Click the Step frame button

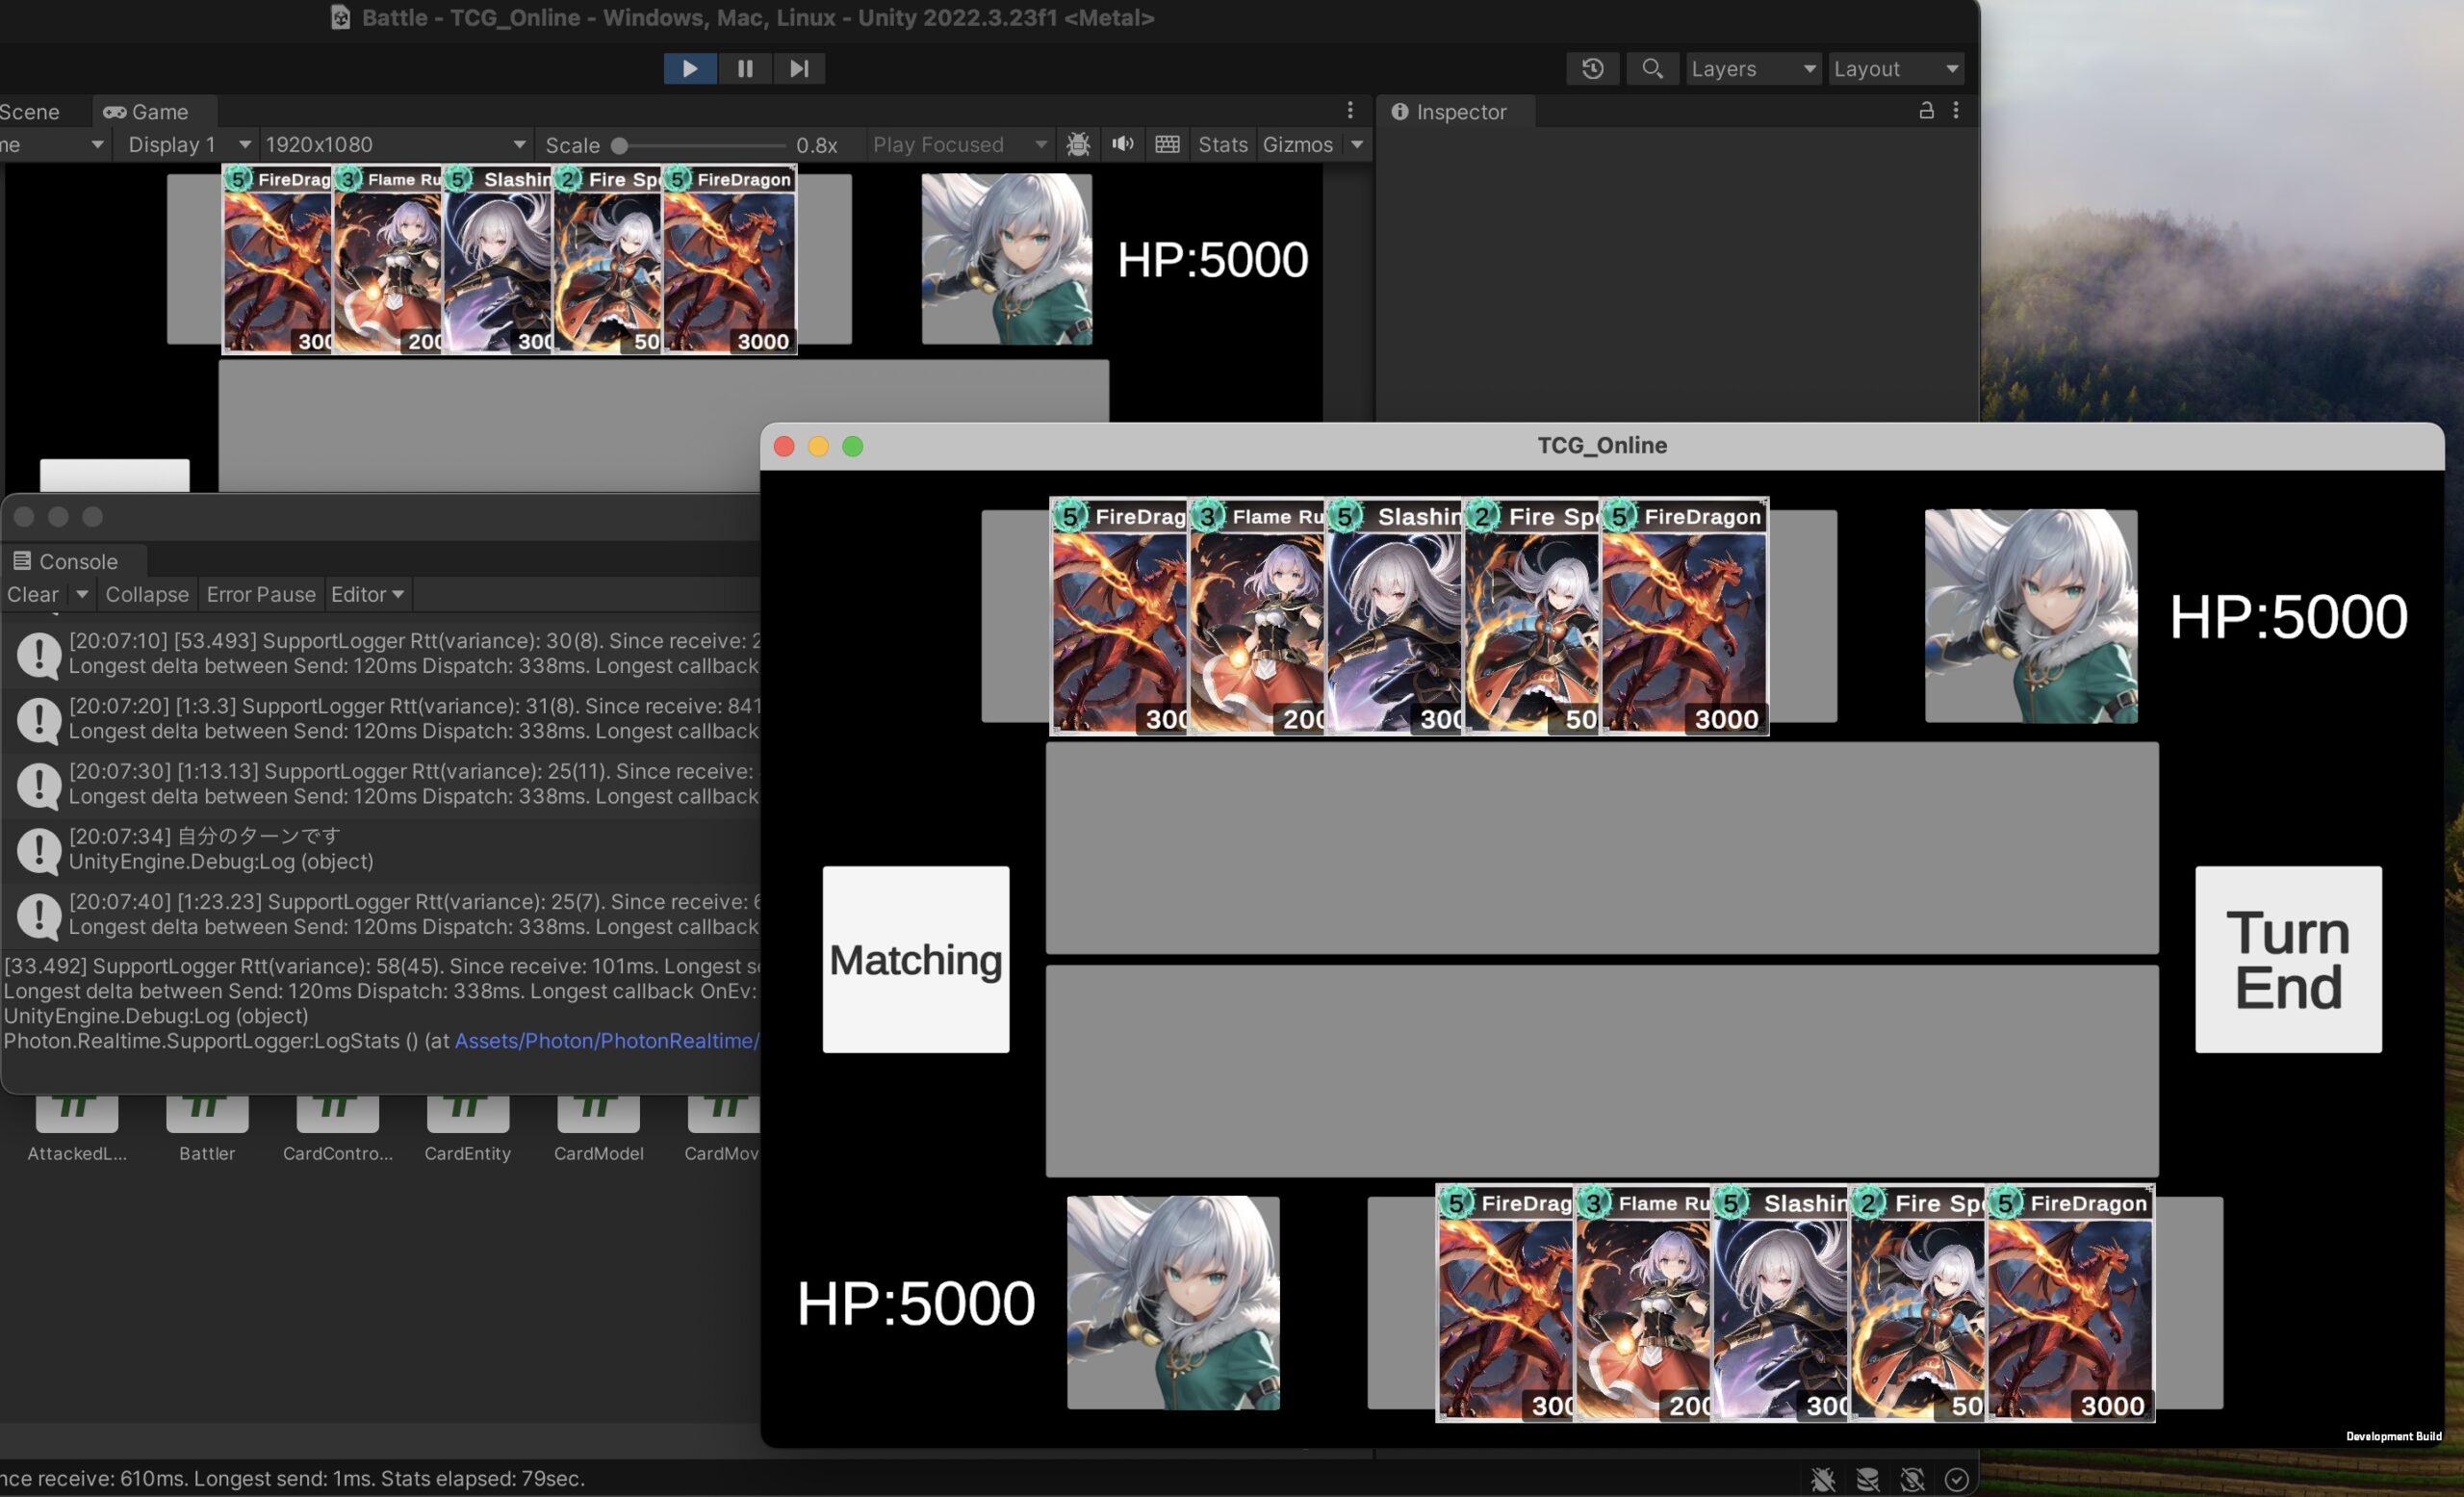click(x=798, y=68)
